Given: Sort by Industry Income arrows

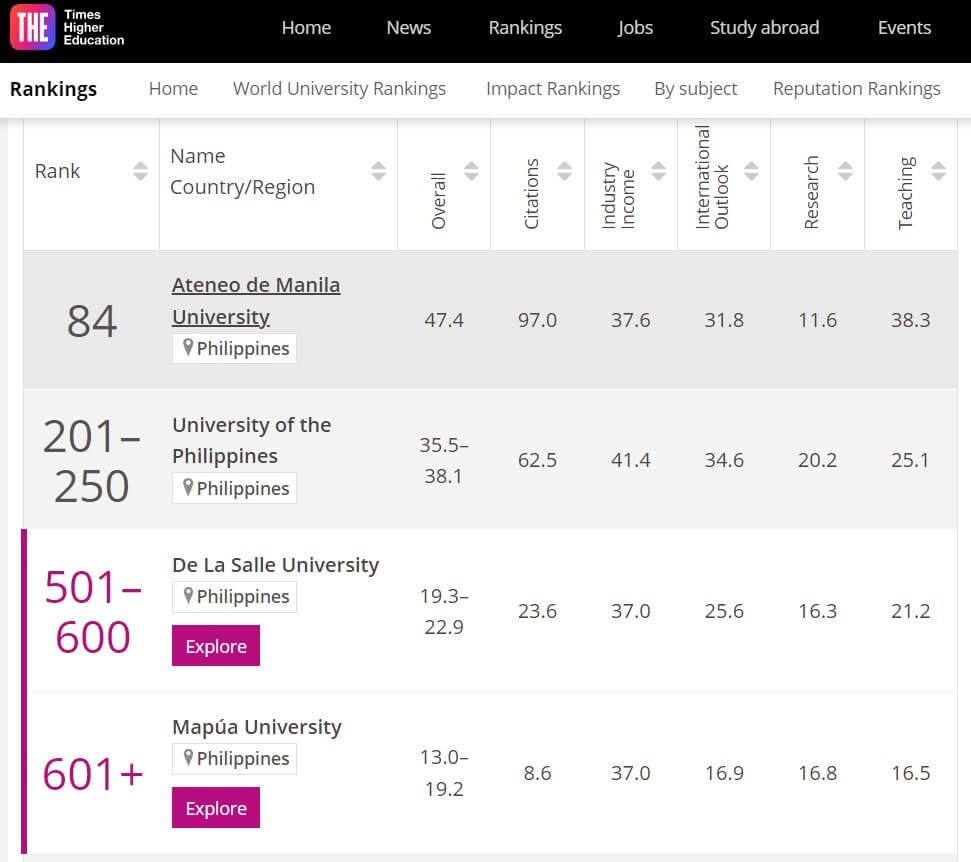Looking at the screenshot, I should coord(658,171).
